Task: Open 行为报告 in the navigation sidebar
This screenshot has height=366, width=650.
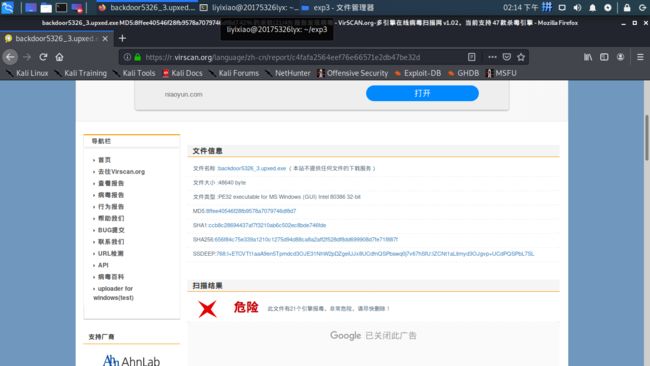Action: 111,206
